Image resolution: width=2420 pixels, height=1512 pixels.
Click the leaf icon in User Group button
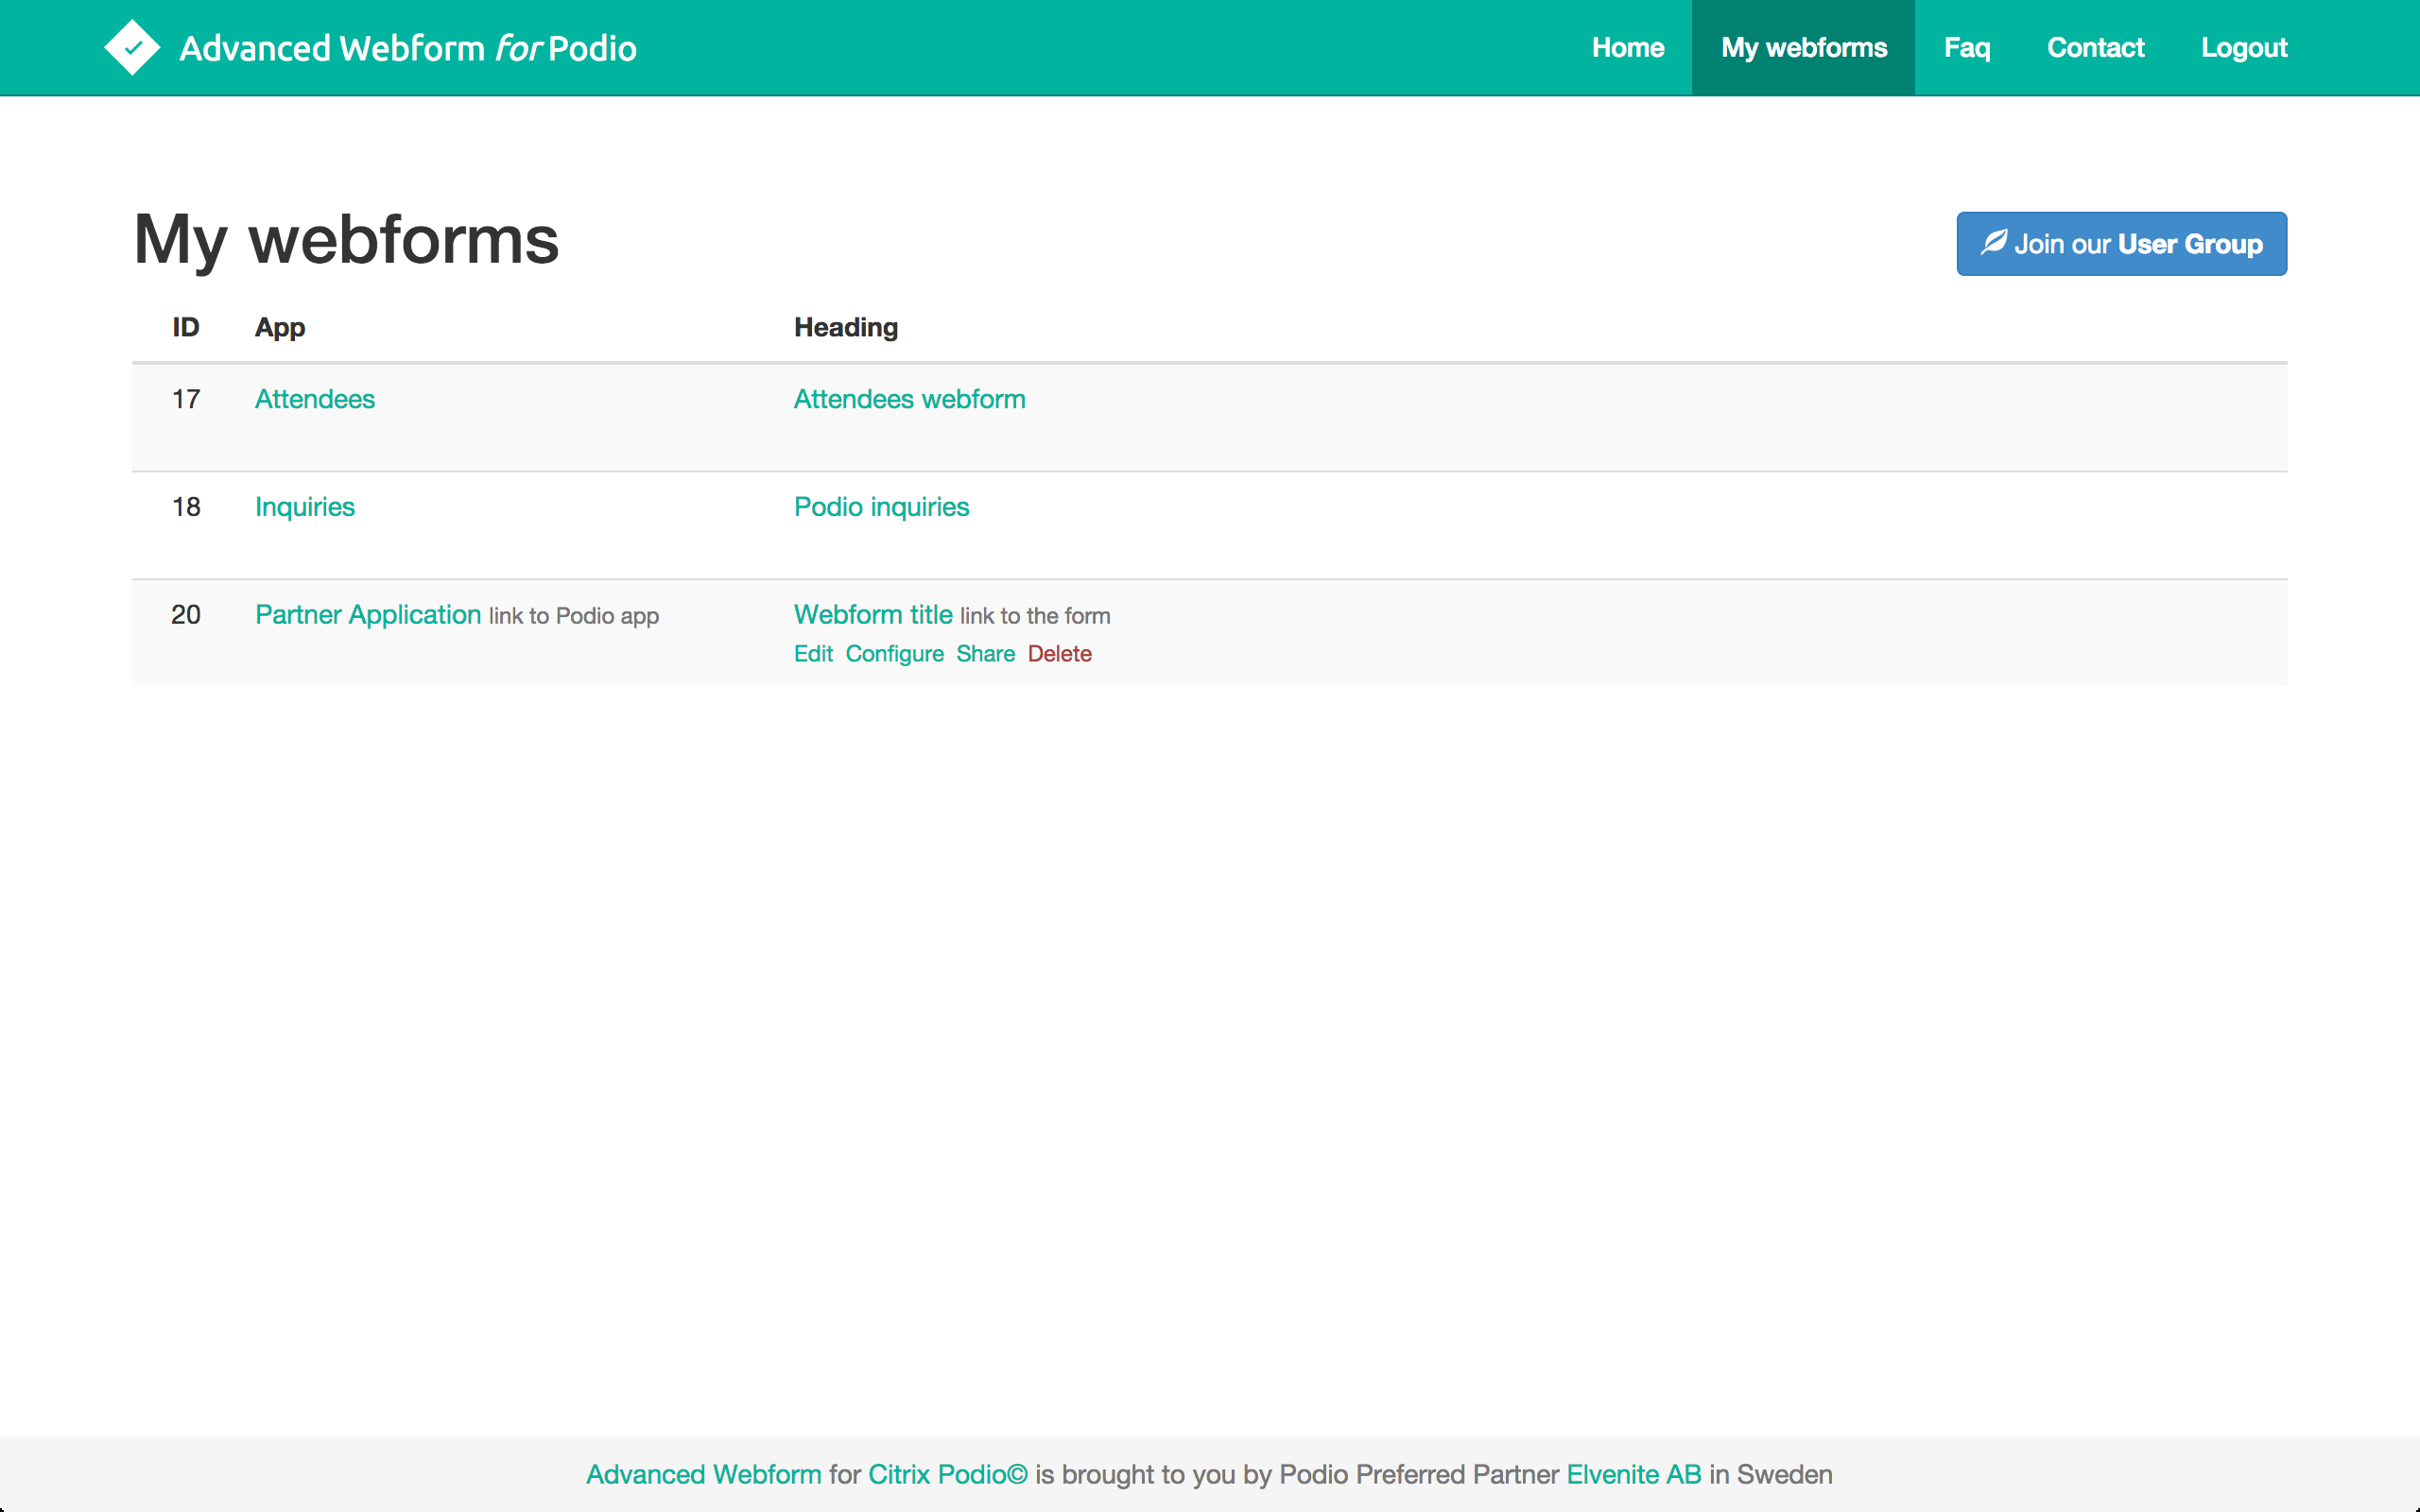pyautogui.click(x=1993, y=242)
